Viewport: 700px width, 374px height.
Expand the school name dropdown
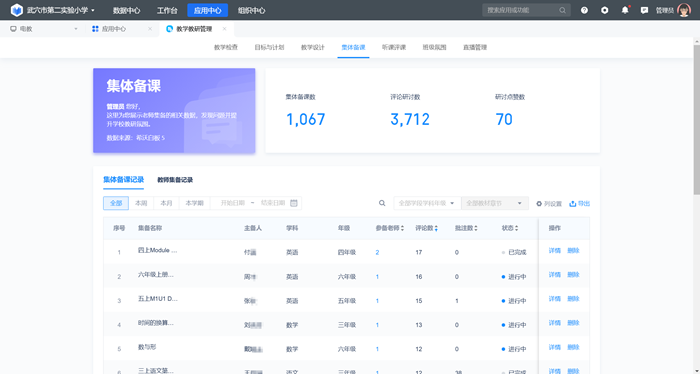point(93,10)
